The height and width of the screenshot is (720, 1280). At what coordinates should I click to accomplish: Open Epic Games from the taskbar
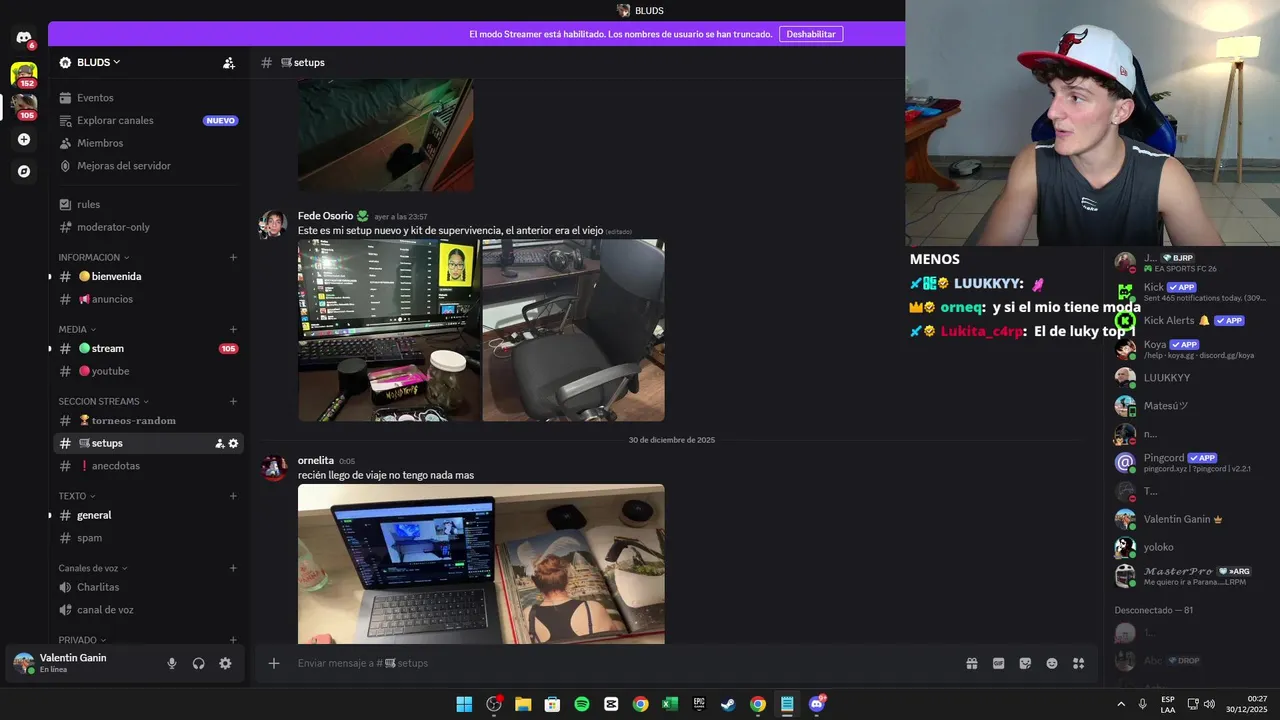(699, 704)
